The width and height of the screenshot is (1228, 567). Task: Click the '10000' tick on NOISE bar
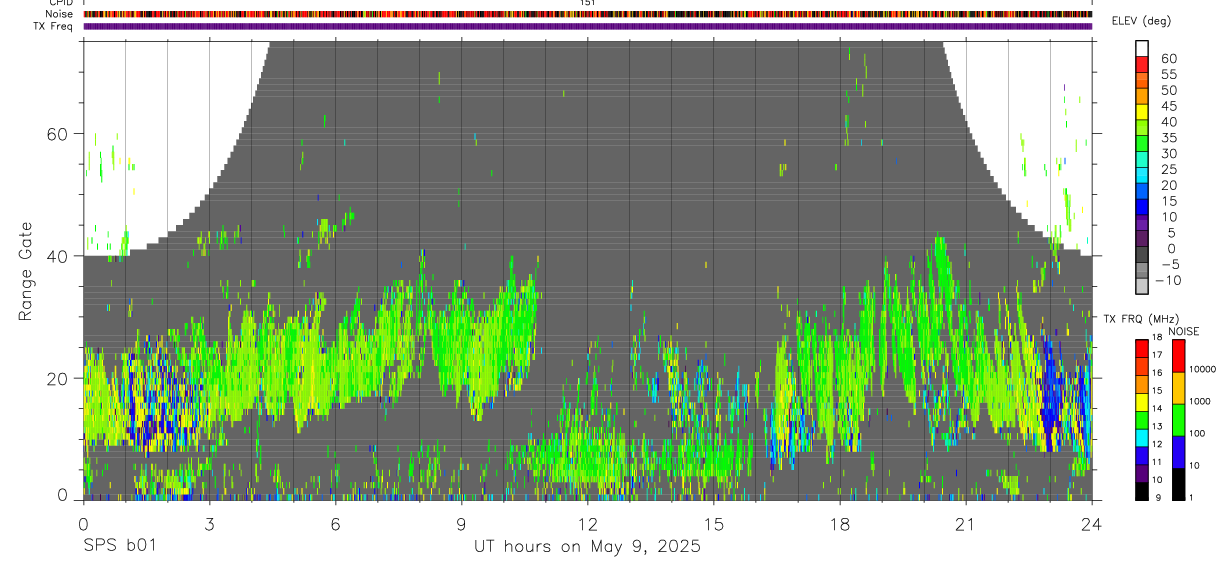click(x=1205, y=370)
